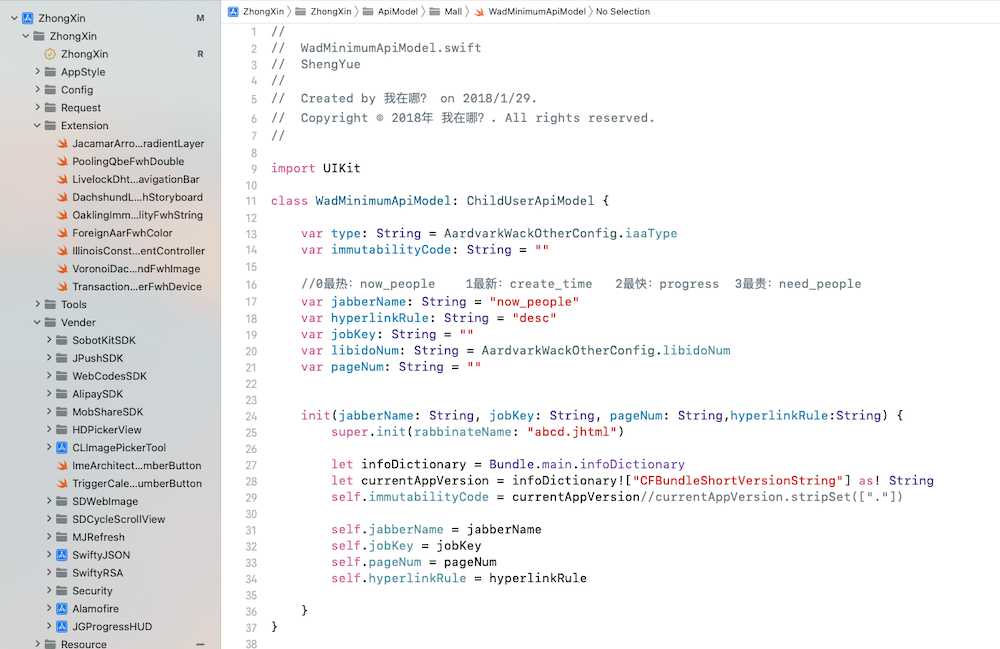
Task: Select the SwiftyJSON project icon
Action: pos(62,555)
